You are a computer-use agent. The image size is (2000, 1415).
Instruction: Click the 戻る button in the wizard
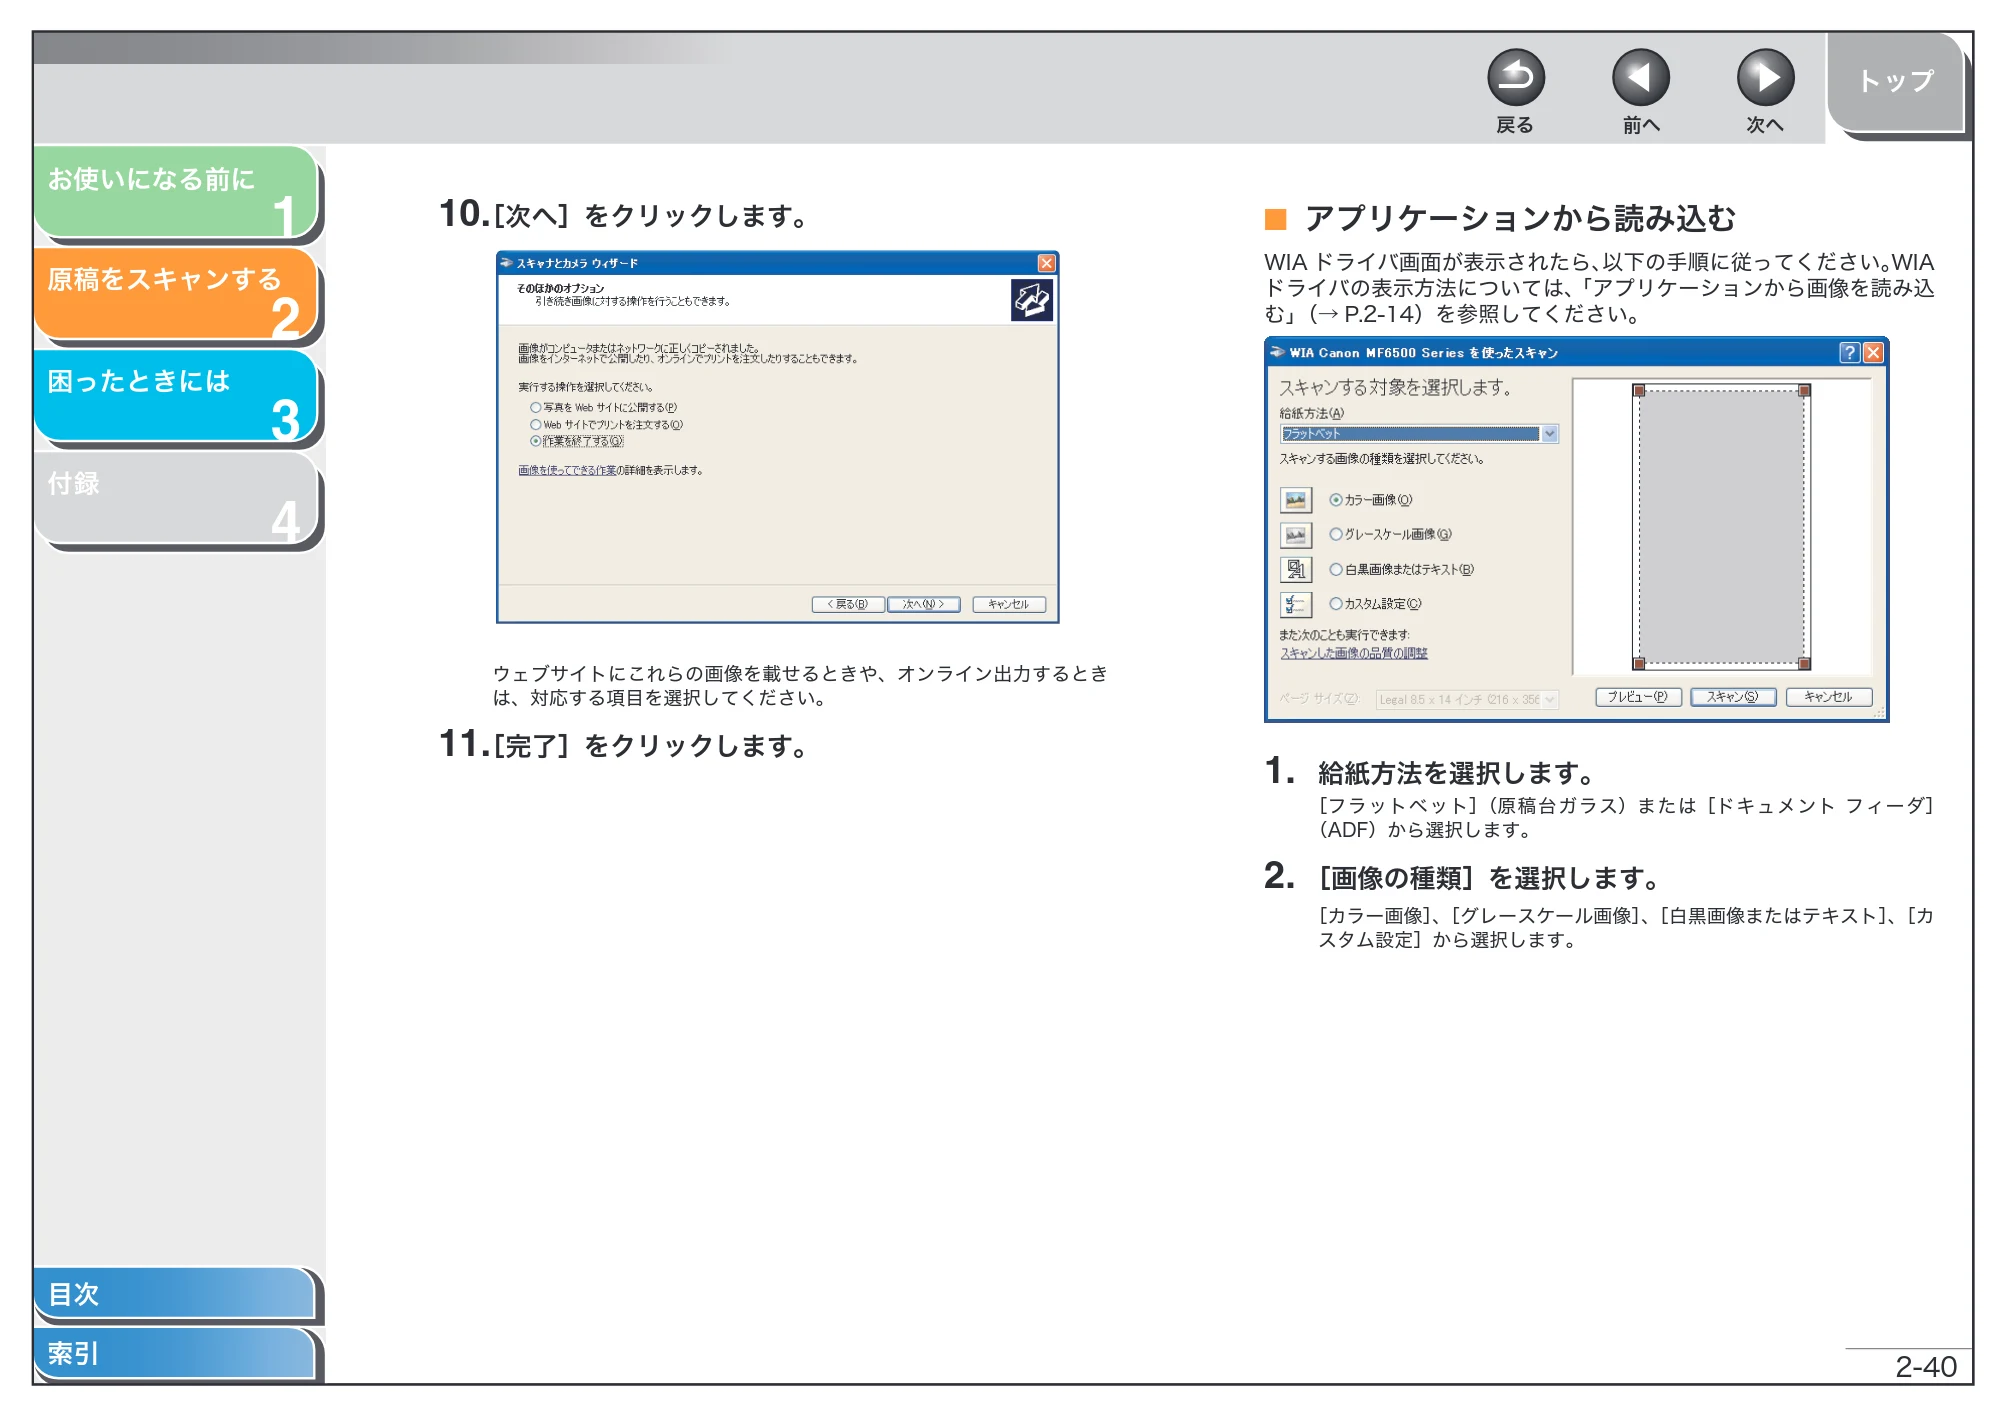[x=848, y=604]
